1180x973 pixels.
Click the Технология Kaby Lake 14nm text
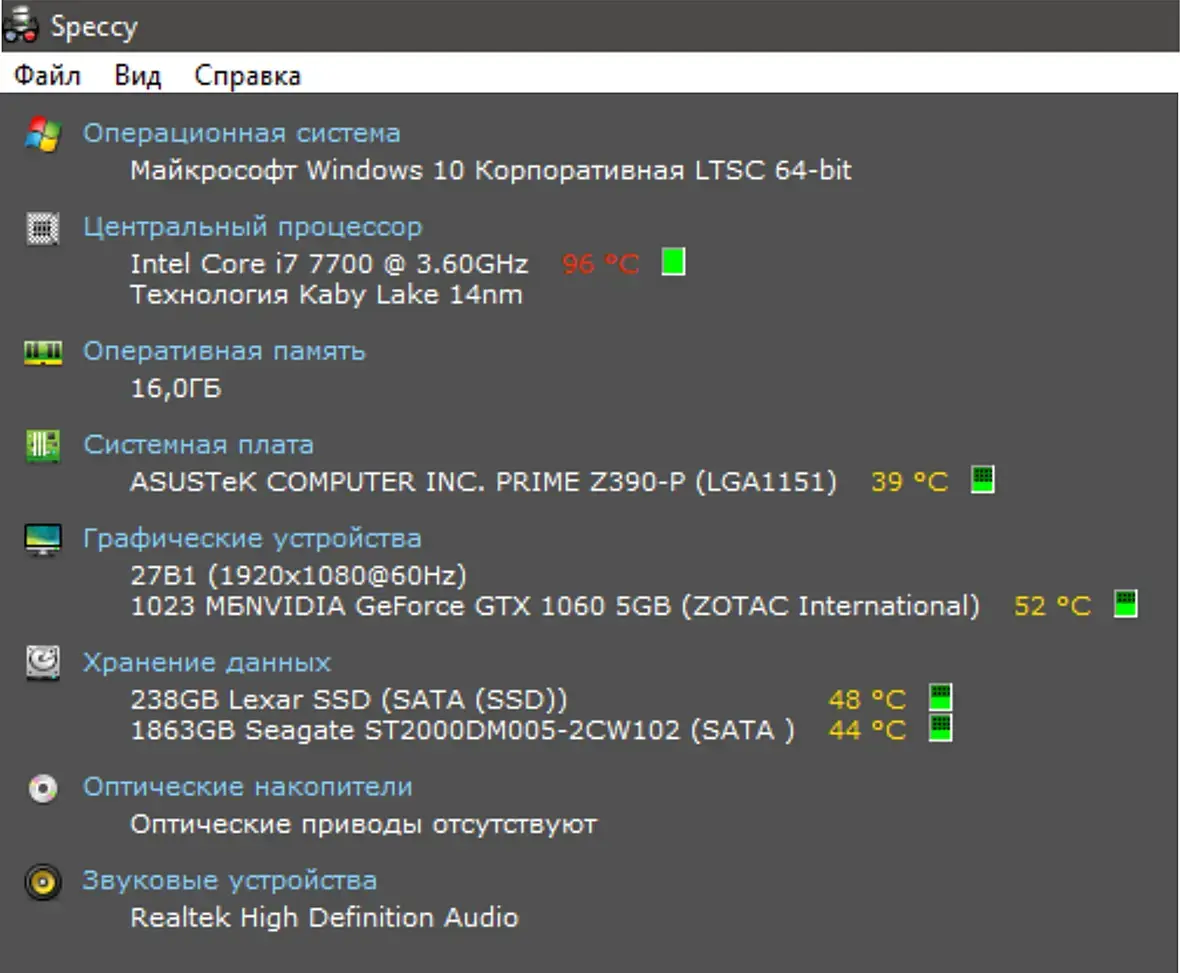click(x=326, y=294)
